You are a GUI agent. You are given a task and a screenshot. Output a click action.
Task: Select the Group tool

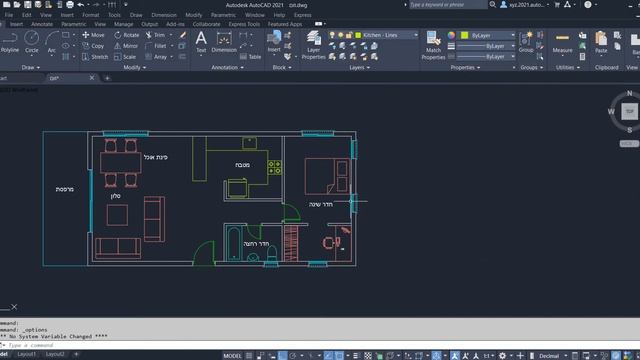pos(526,42)
